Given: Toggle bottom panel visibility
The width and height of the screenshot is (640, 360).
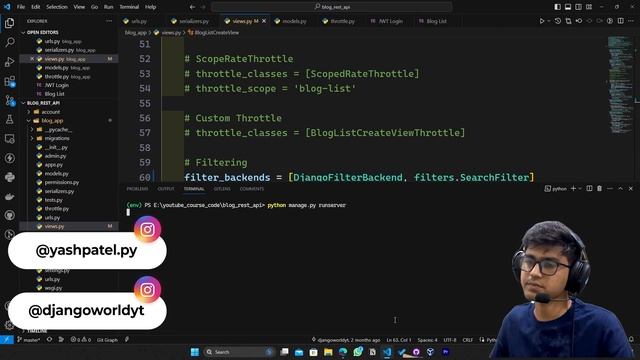Looking at the screenshot, I should pos(568,7).
